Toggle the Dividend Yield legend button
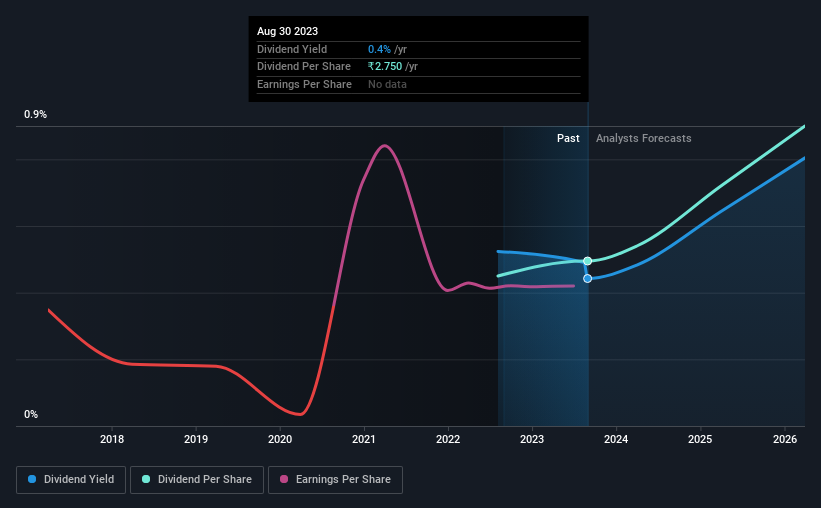This screenshot has width=821, height=508. tap(71, 479)
